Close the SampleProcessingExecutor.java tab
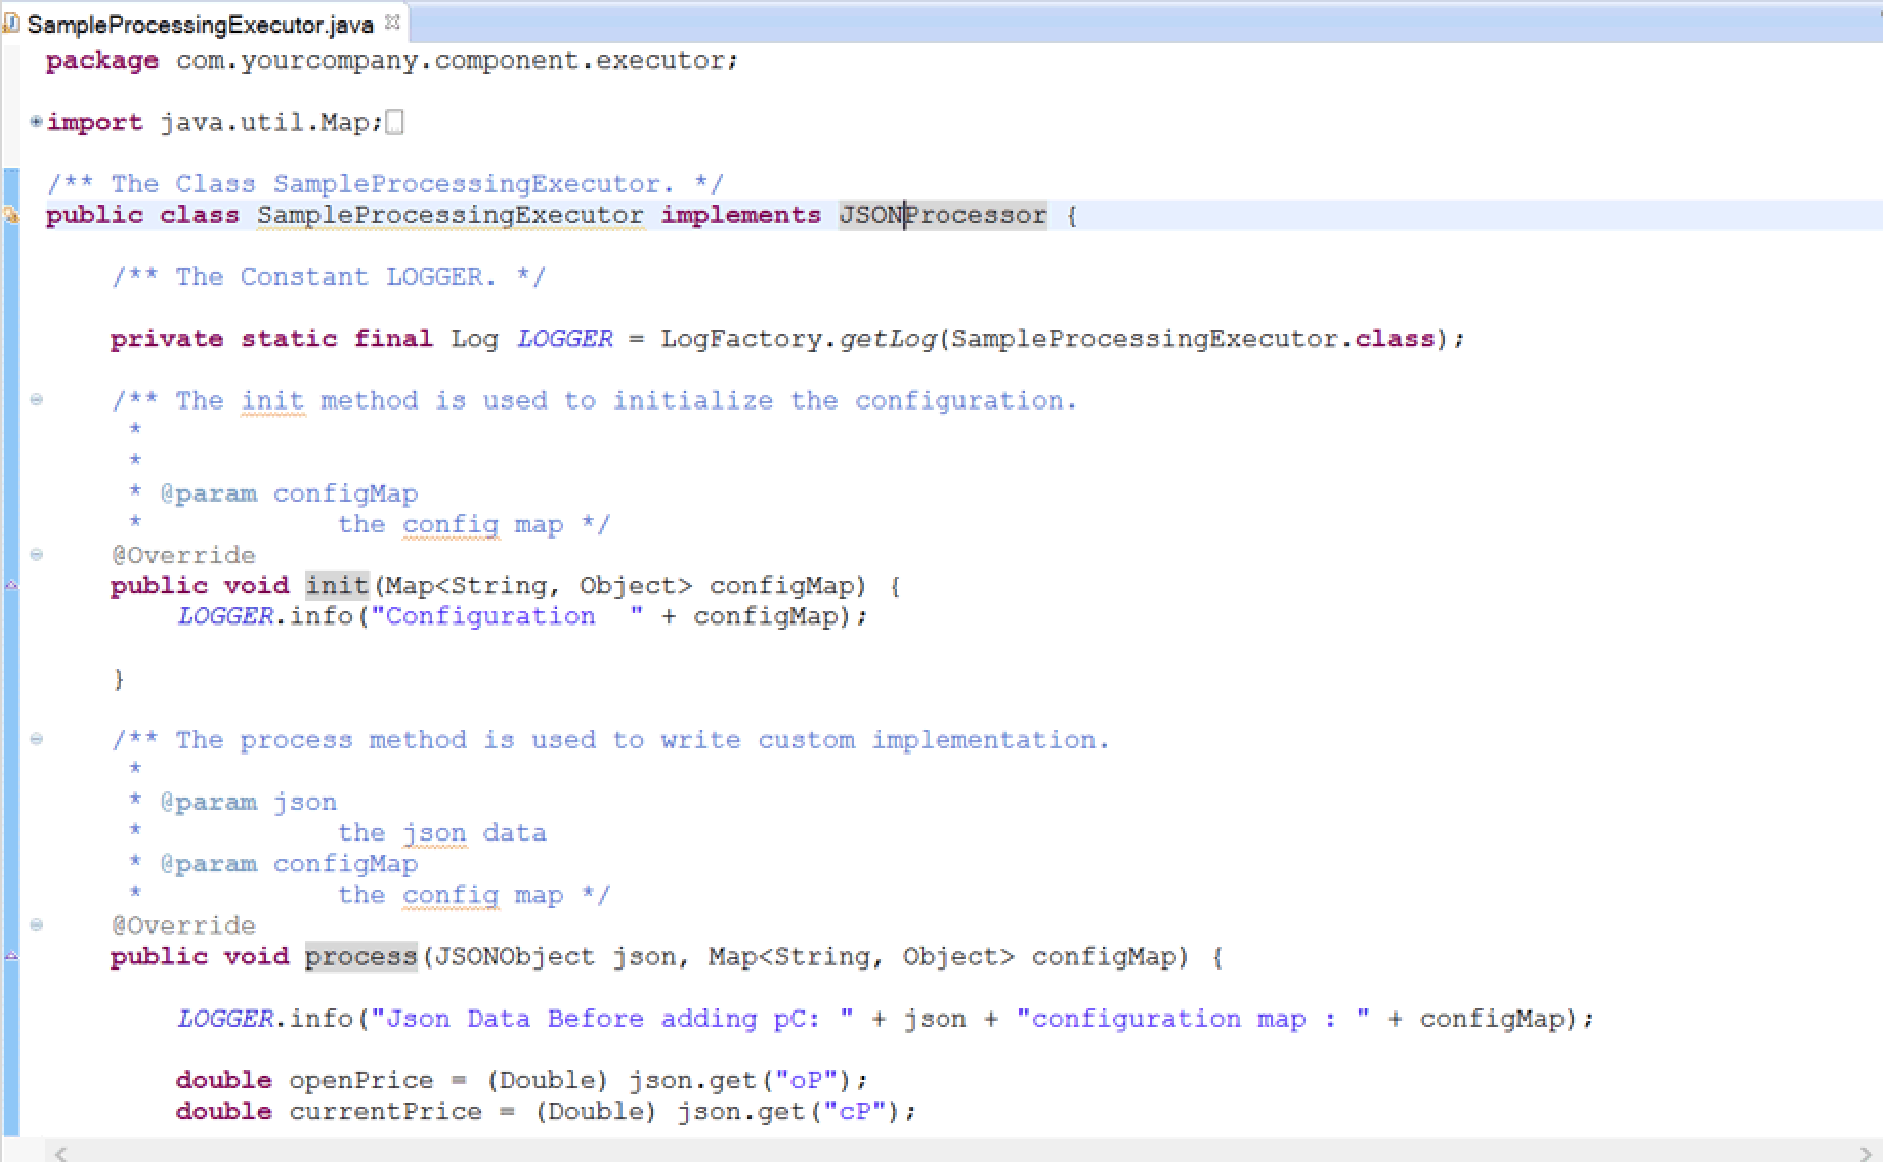Viewport: 1883px width, 1162px height. [x=392, y=21]
